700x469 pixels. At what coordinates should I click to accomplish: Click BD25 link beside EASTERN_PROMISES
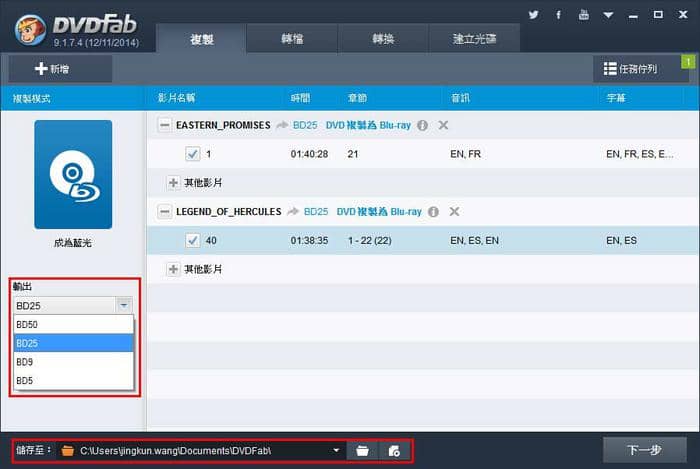coord(305,125)
